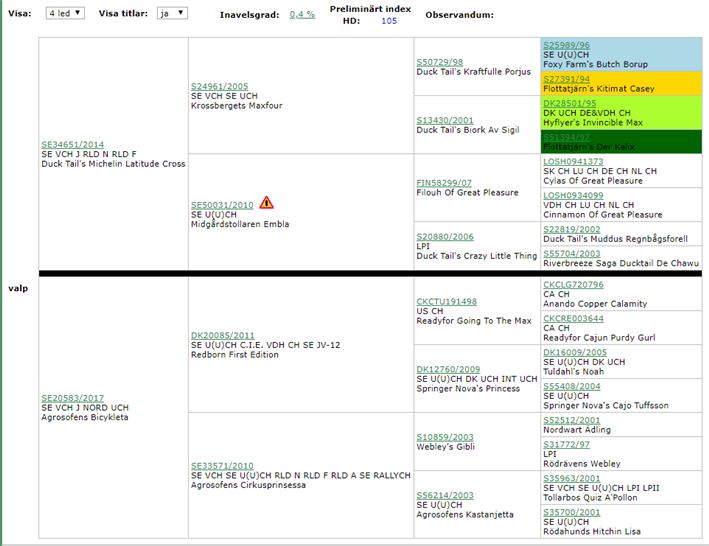Open the Visa '4 led' dropdown
This screenshot has height=546, width=709.
click(x=65, y=13)
